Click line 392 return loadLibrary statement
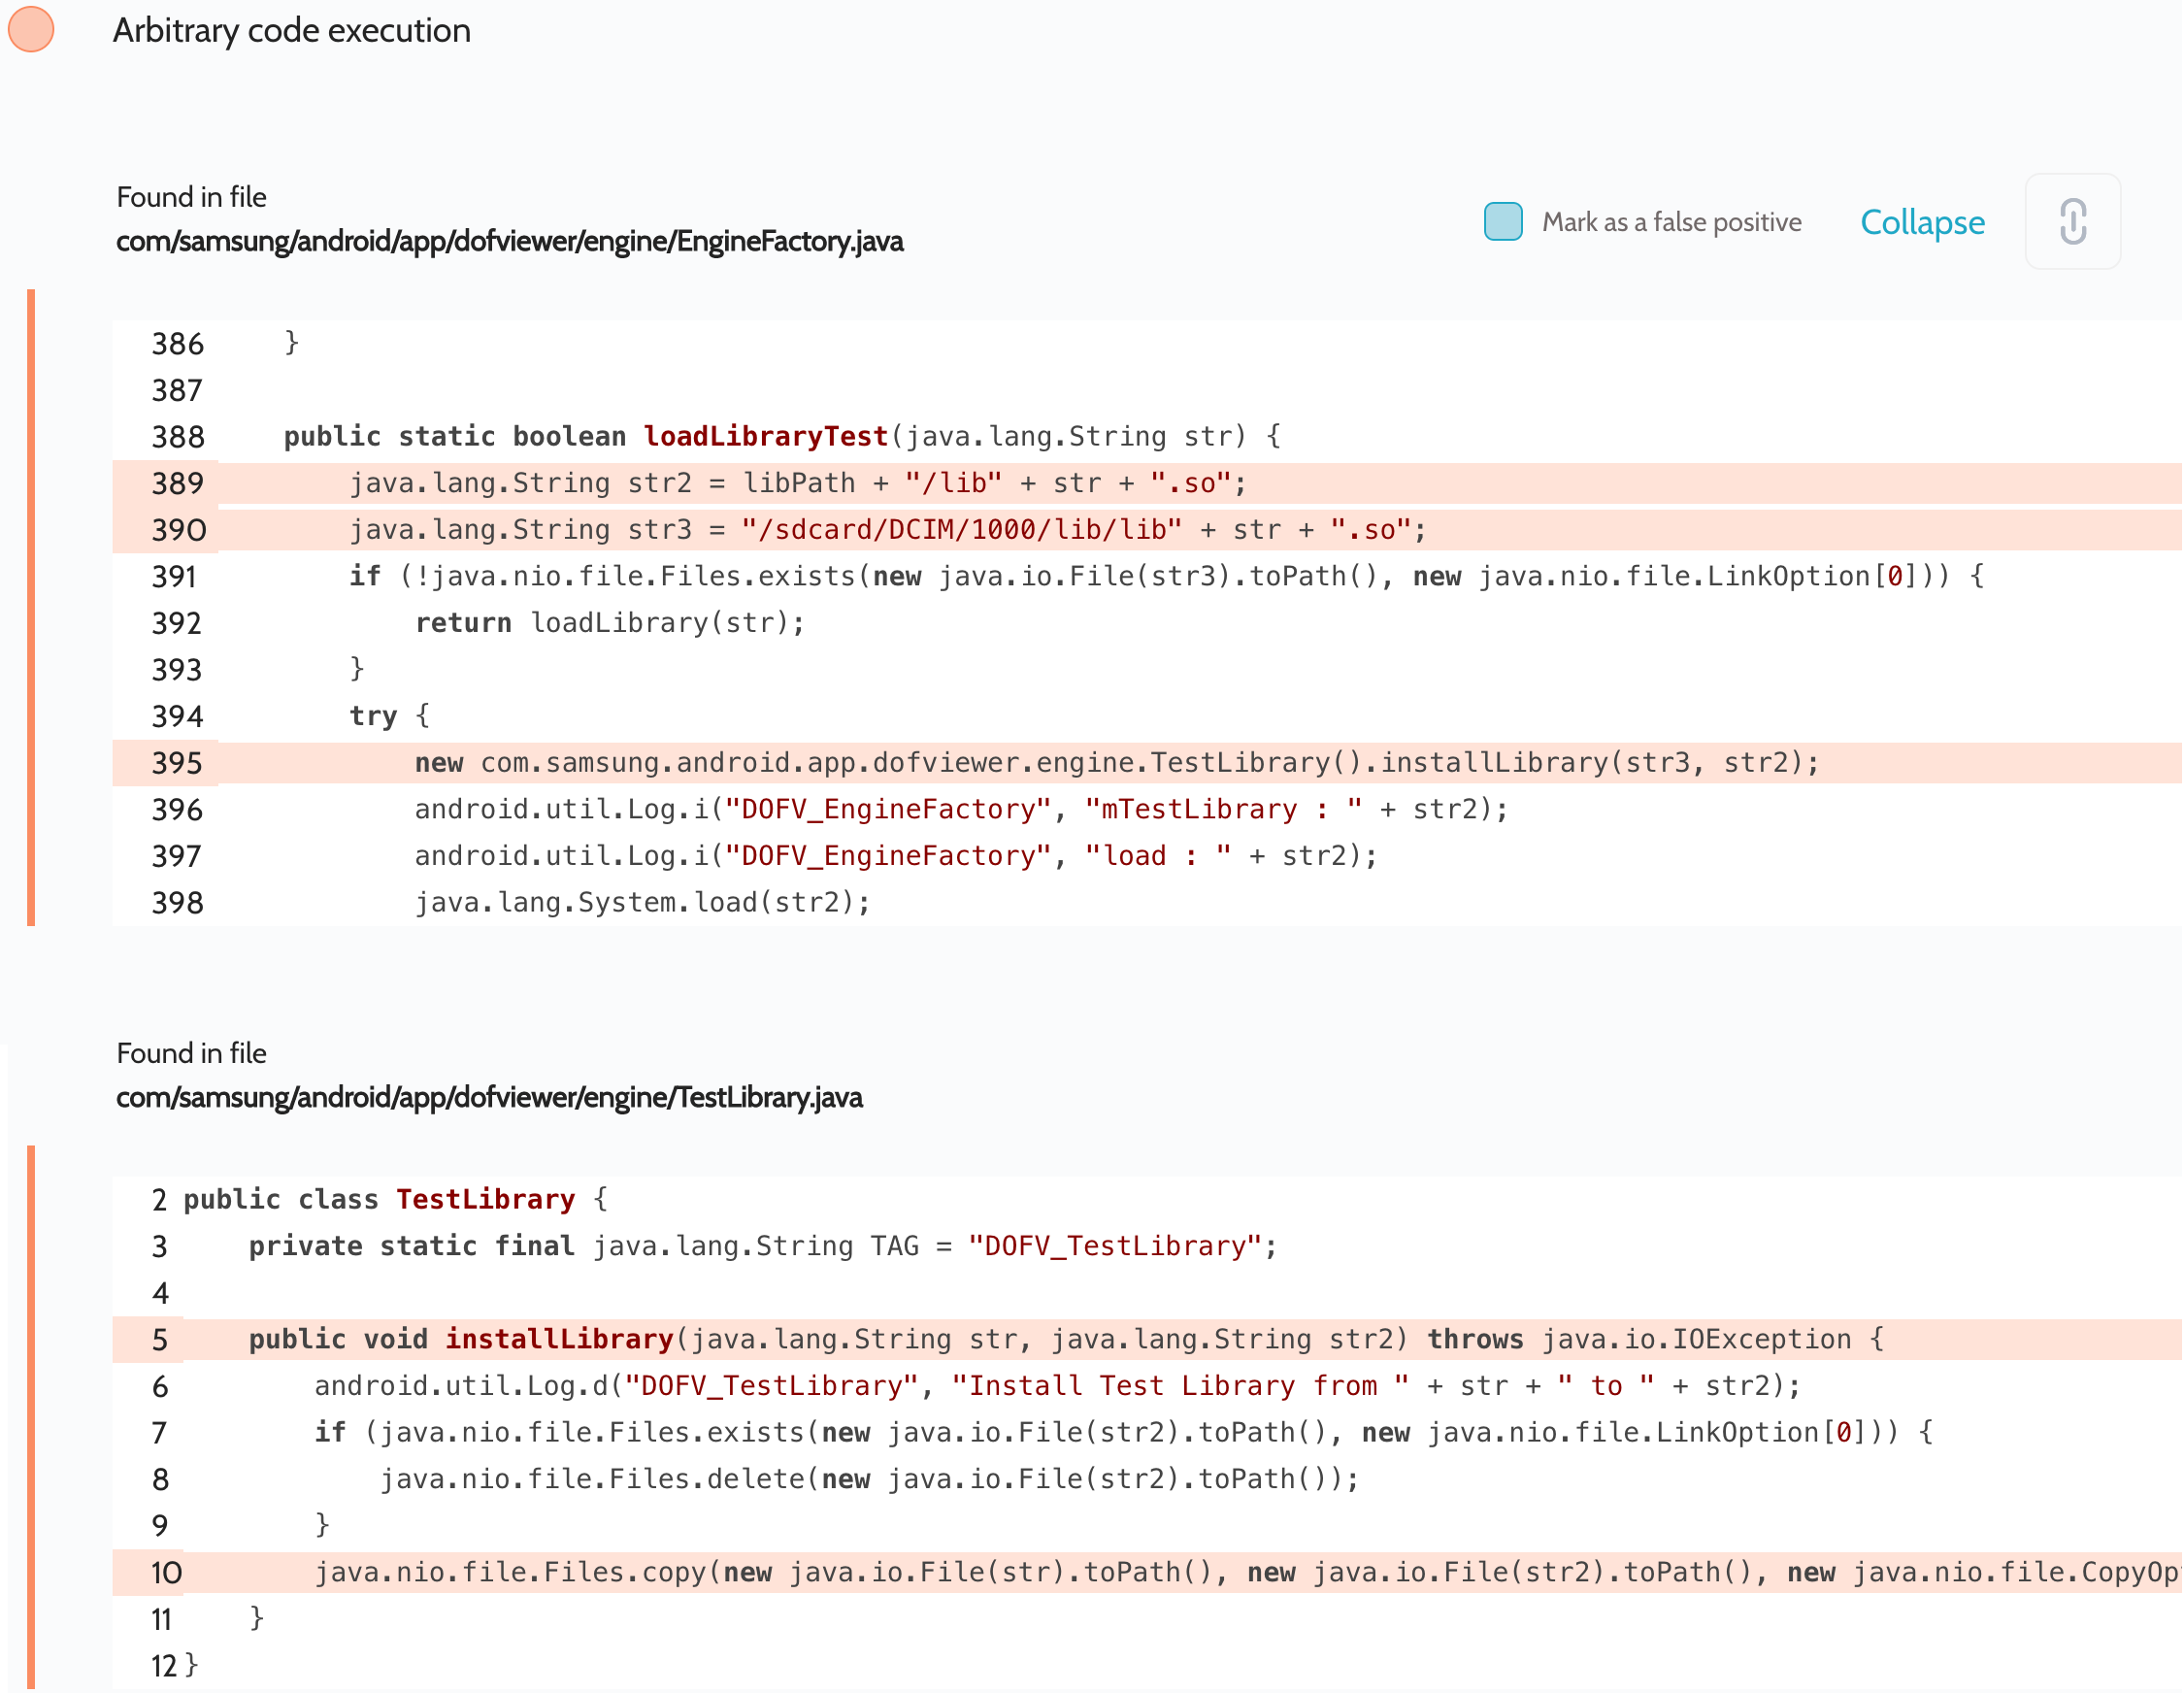 (x=609, y=623)
